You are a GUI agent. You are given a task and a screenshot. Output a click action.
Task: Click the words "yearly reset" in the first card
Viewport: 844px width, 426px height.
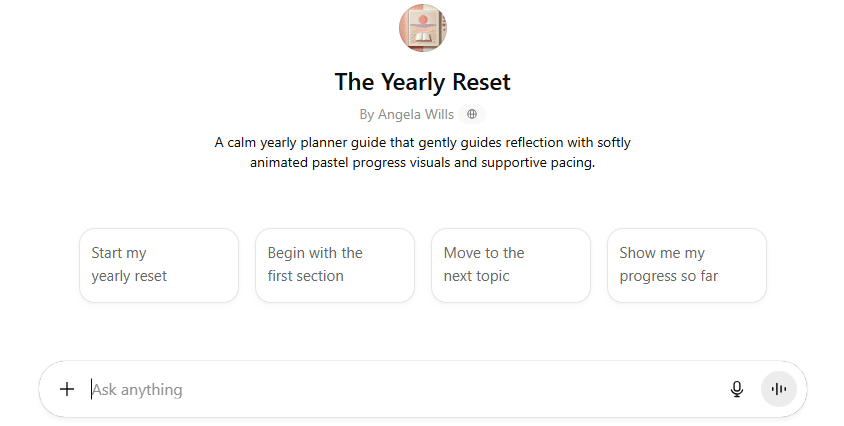click(129, 276)
